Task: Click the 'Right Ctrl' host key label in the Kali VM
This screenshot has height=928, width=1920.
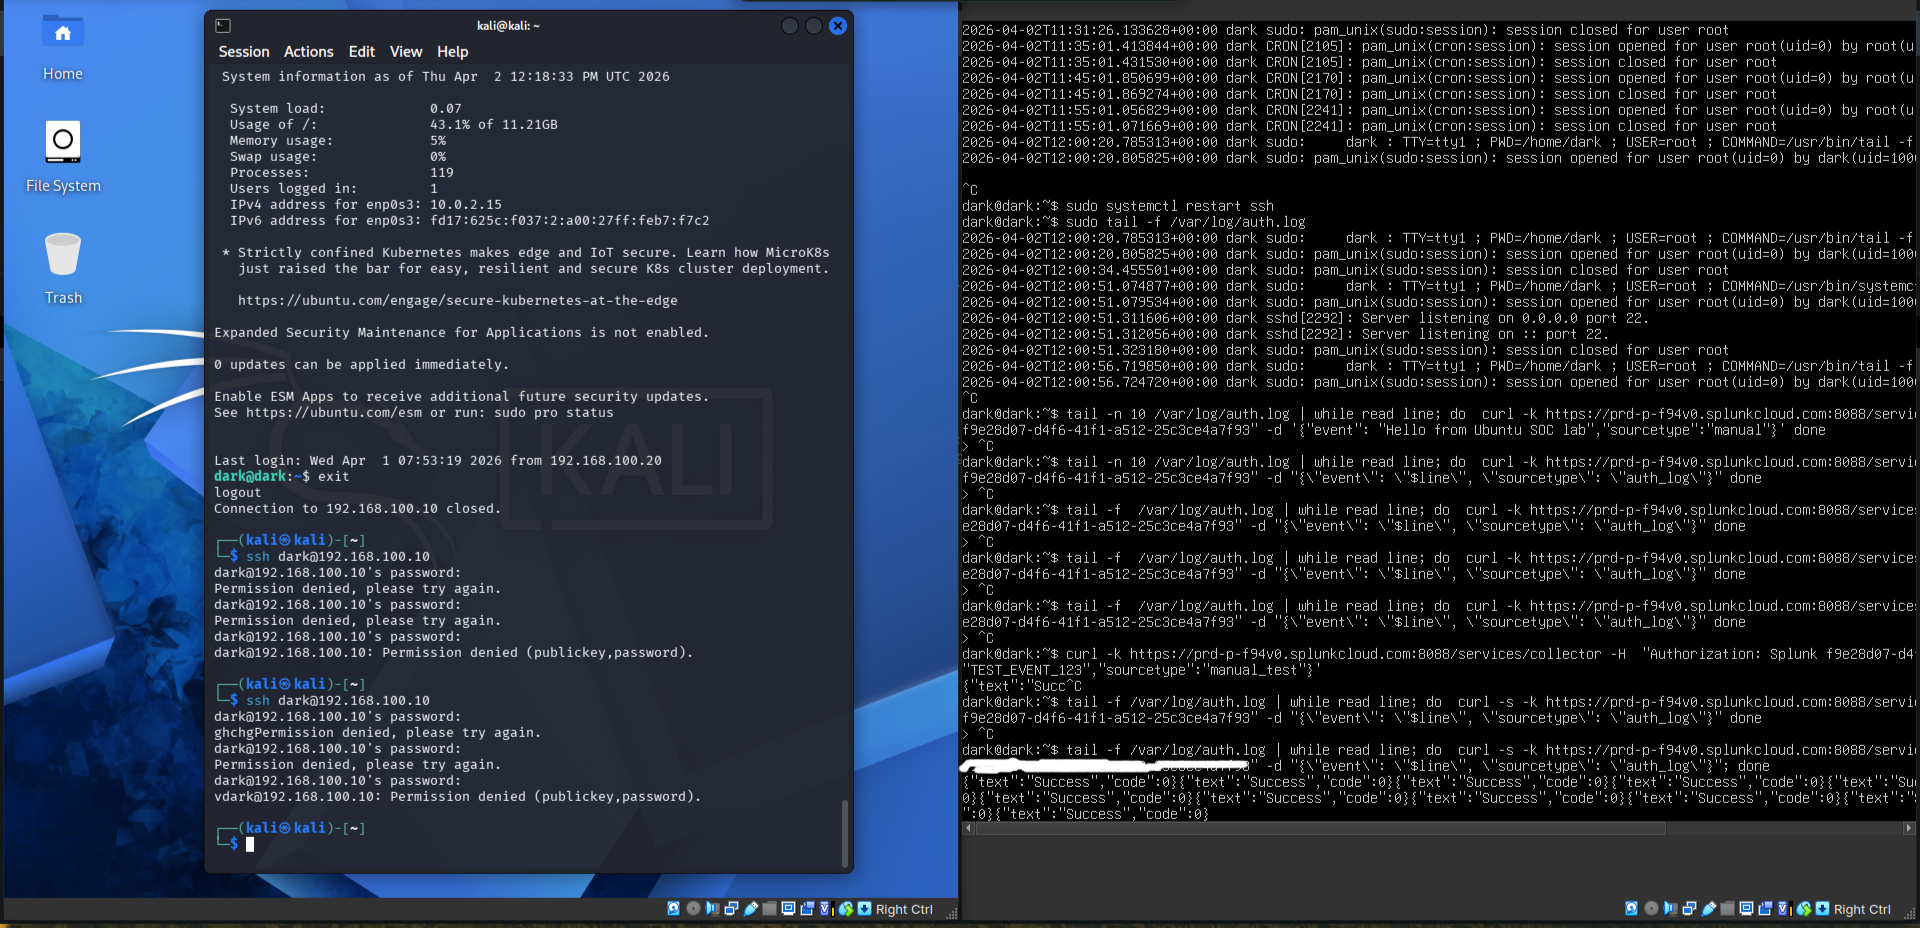Action: [x=904, y=909]
